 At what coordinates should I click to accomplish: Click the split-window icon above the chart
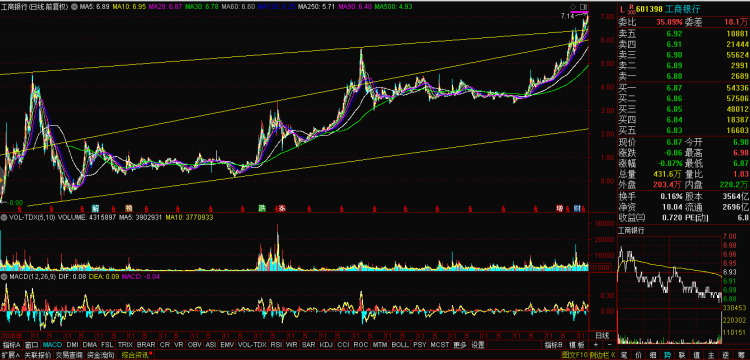pos(583,6)
